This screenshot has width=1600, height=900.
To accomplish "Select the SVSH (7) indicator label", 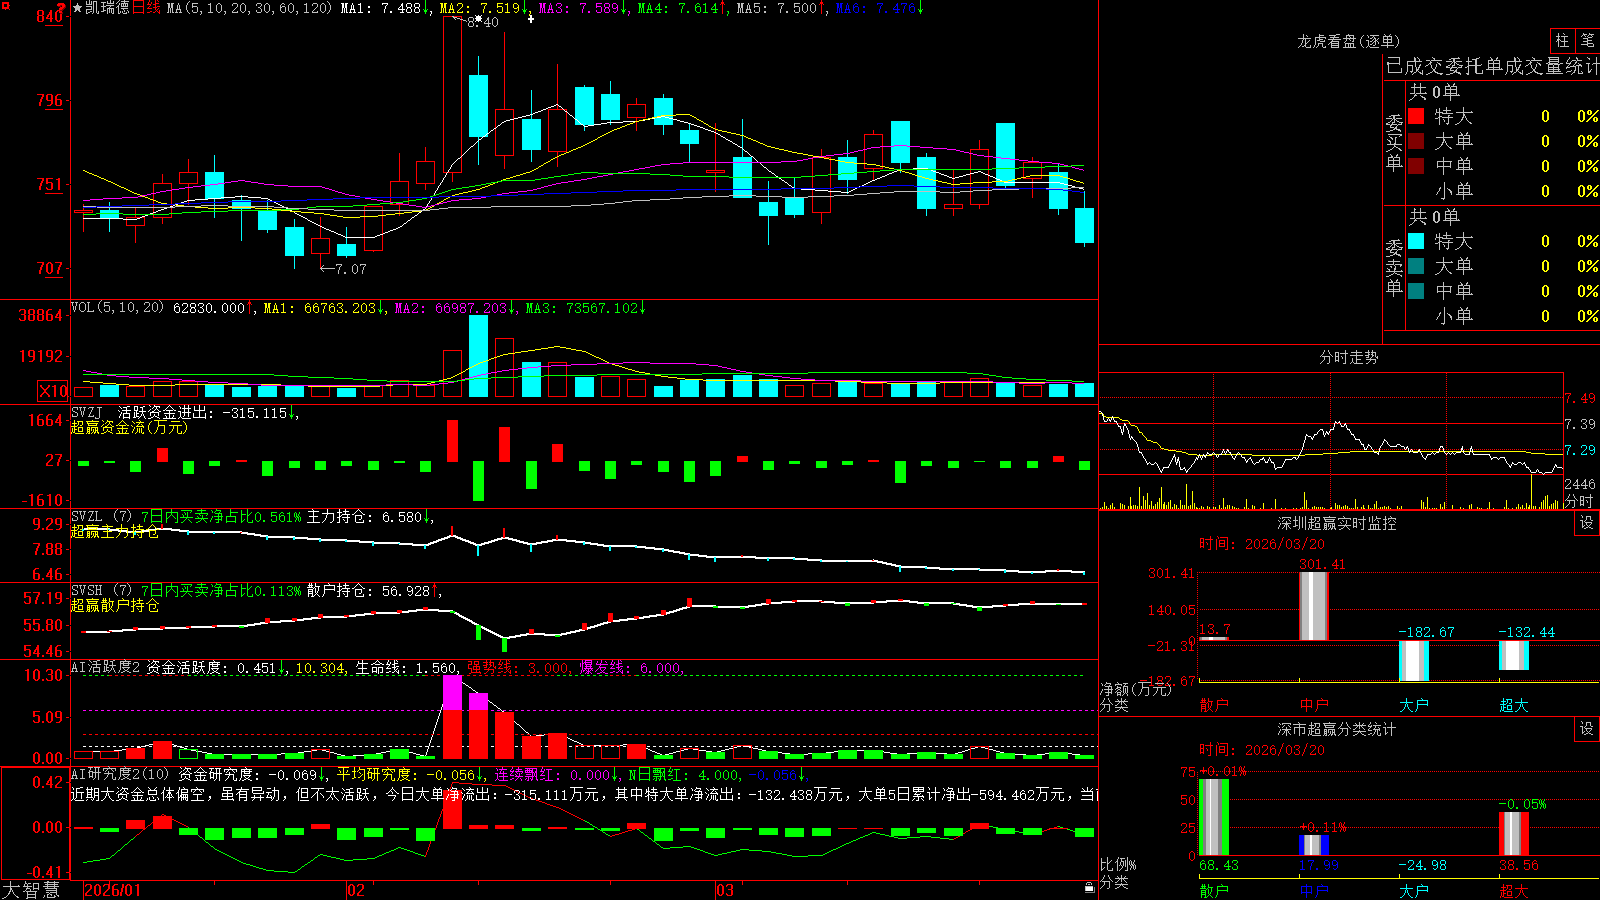I will click(101, 591).
